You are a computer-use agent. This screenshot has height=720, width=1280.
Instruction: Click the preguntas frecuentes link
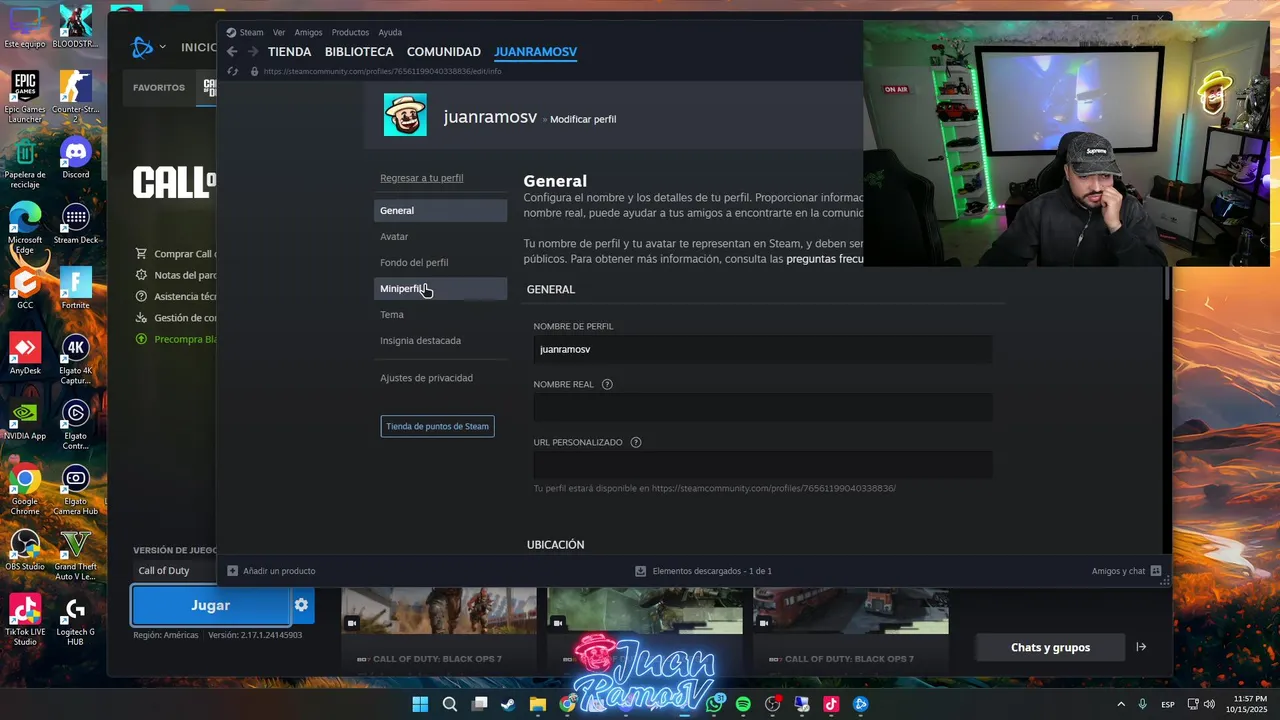(824, 259)
